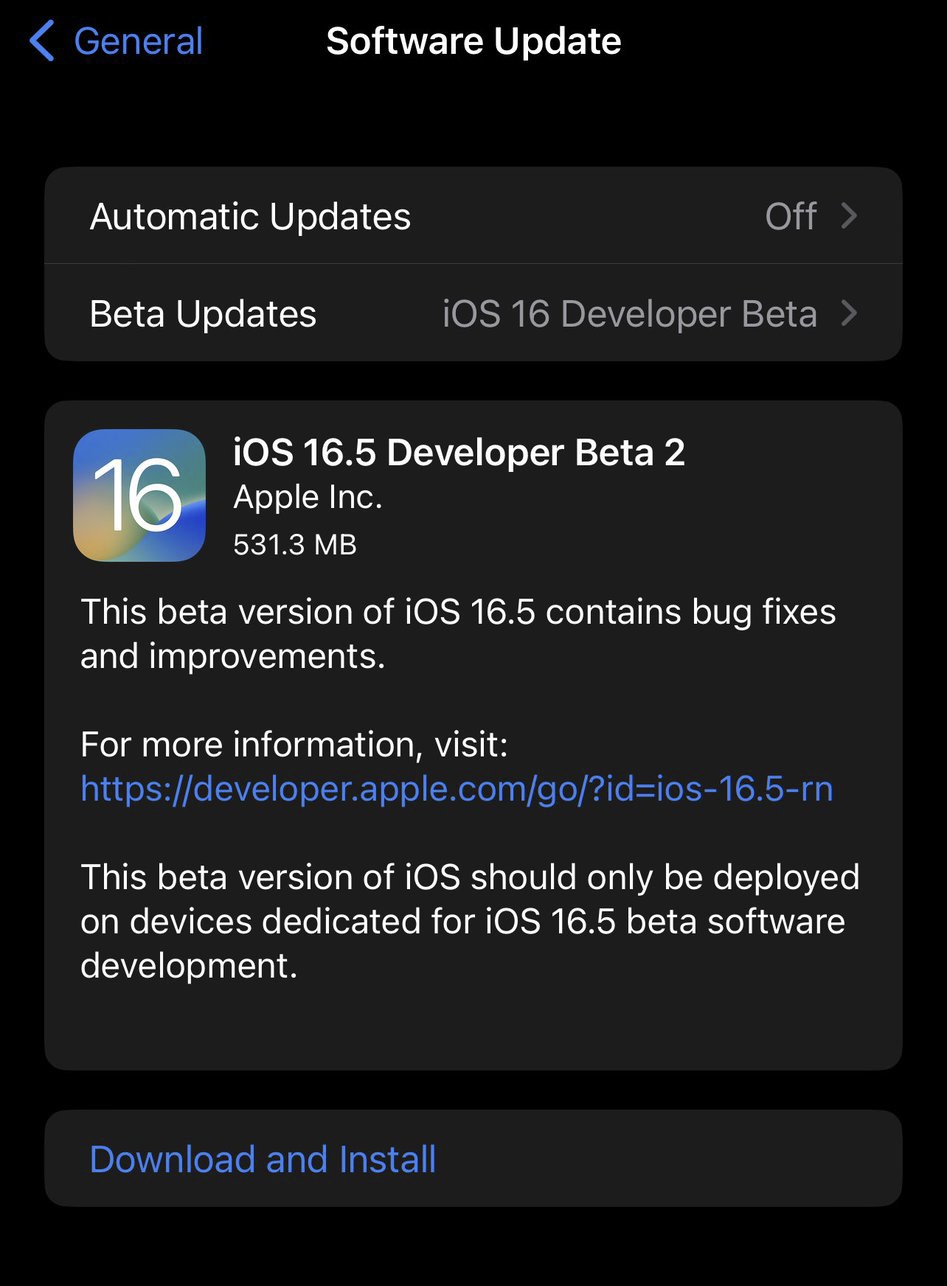Click the 'and improvements.' text line
The width and height of the screenshot is (947, 1286).
232,657
